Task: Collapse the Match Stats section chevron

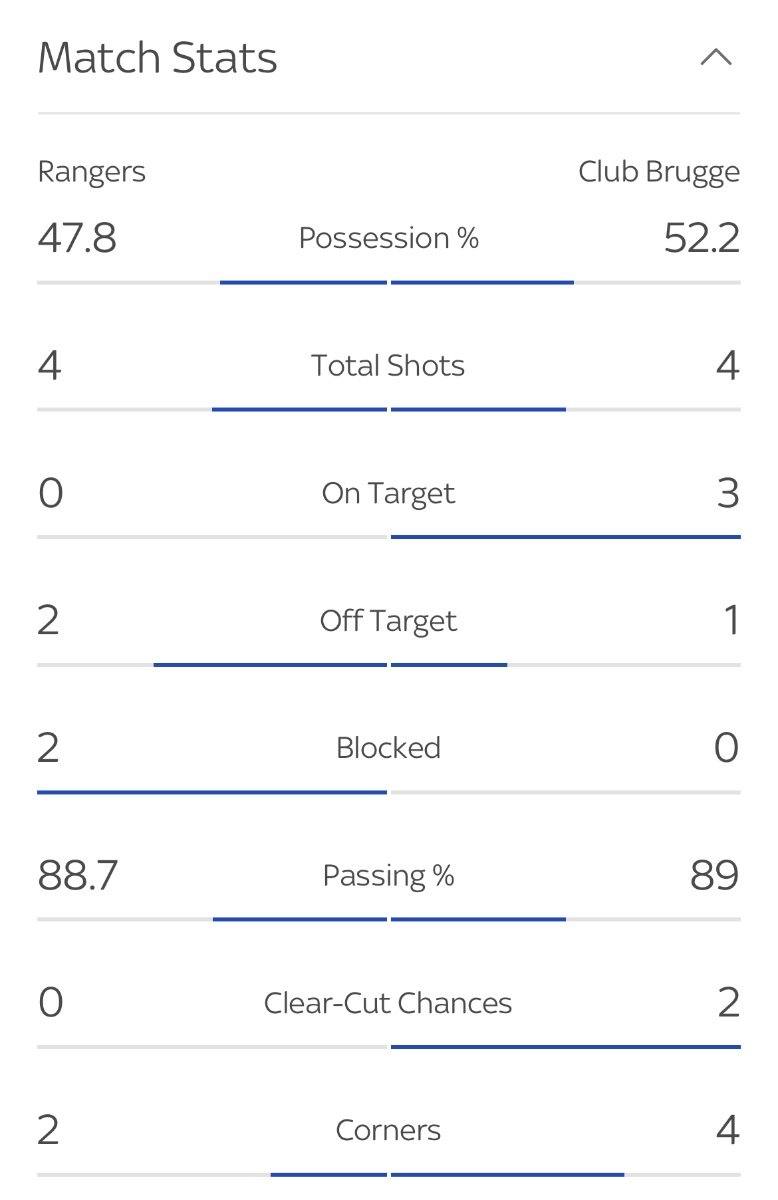Action: click(x=716, y=57)
